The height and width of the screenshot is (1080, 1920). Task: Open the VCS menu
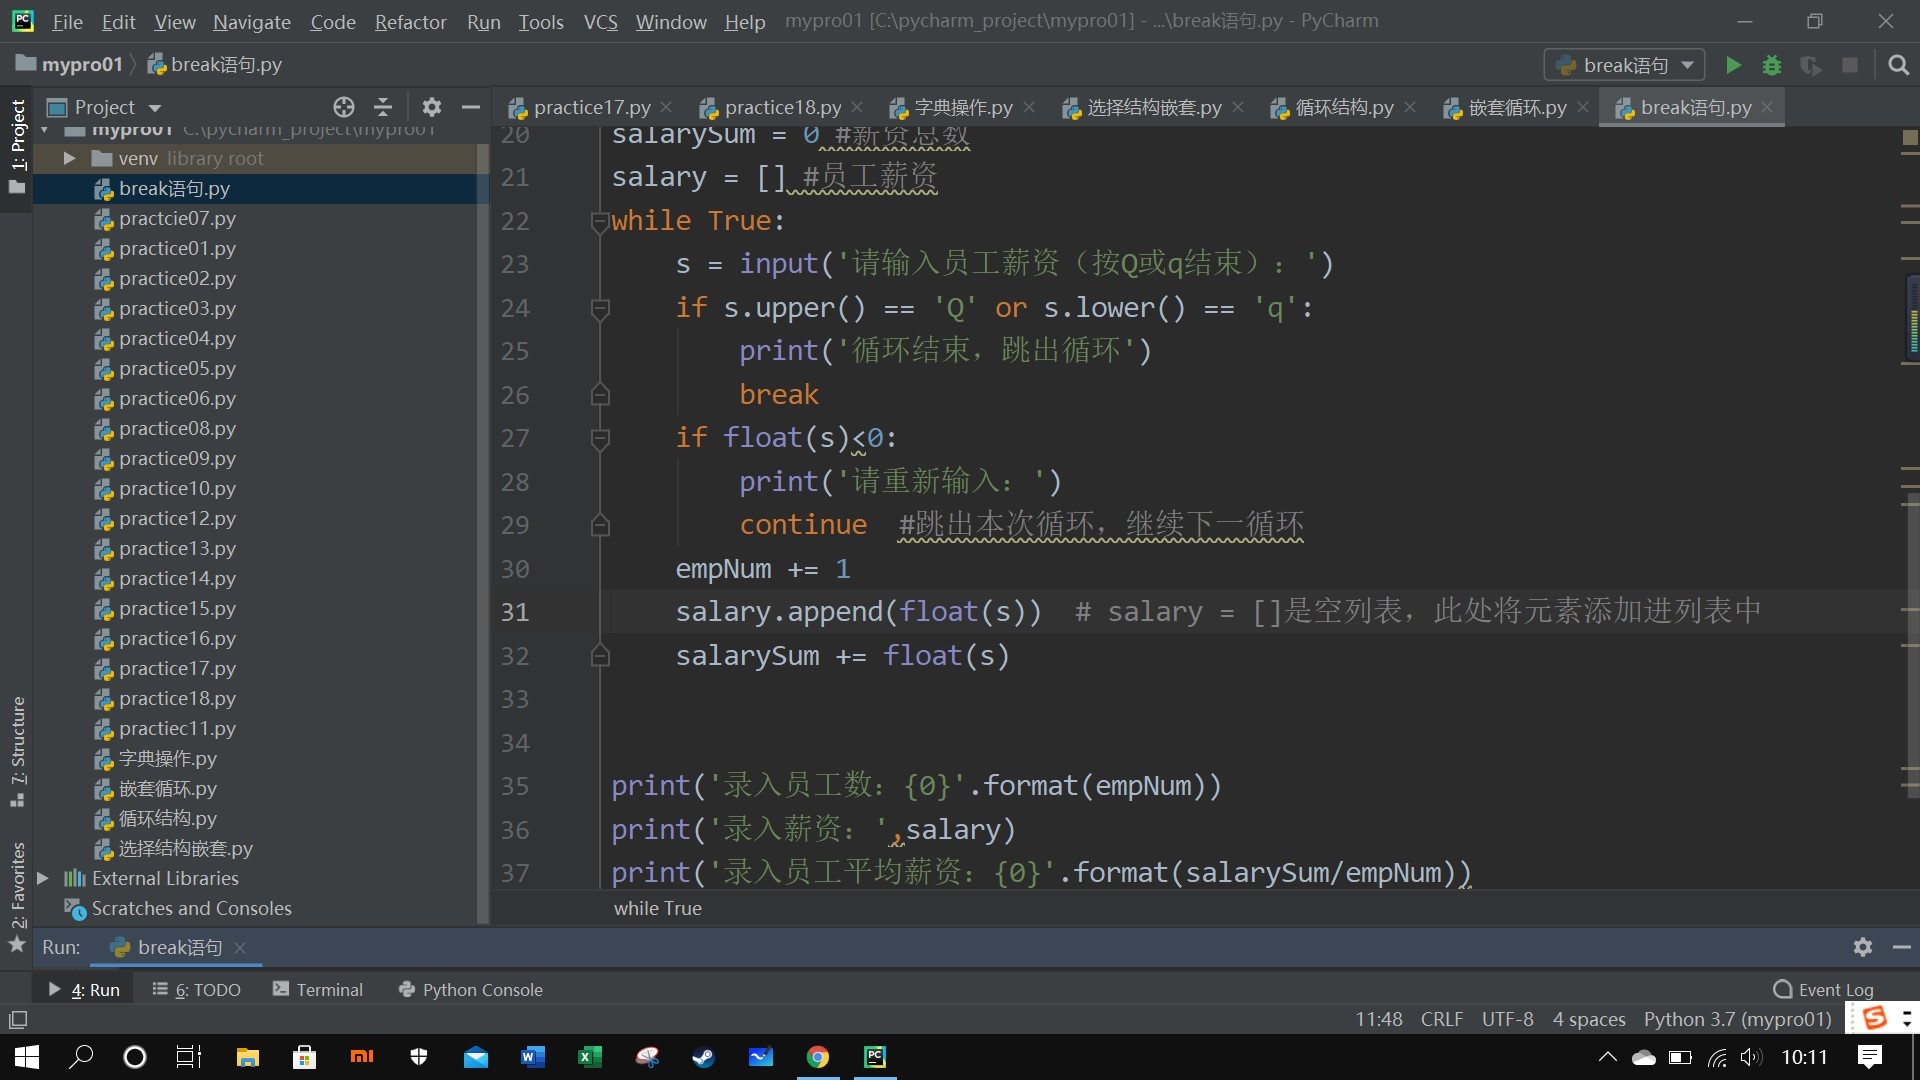[600, 21]
